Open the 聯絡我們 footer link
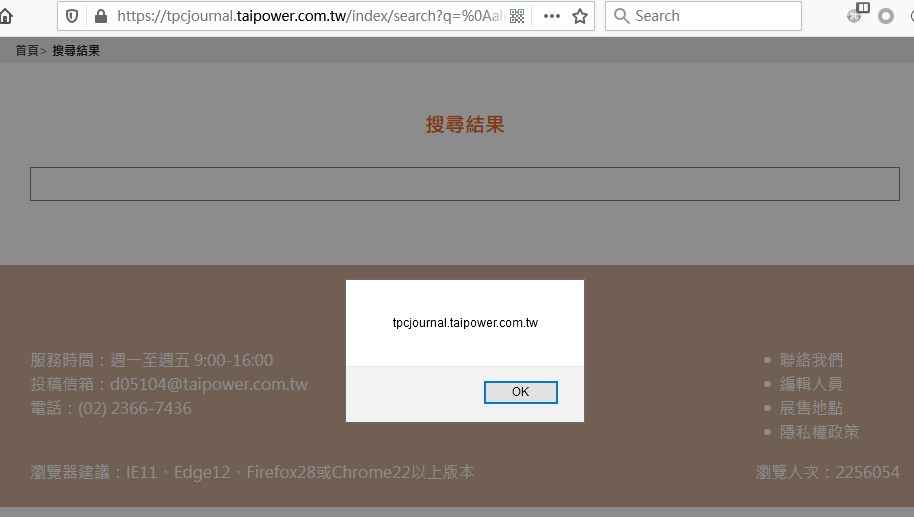 tap(811, 360)
